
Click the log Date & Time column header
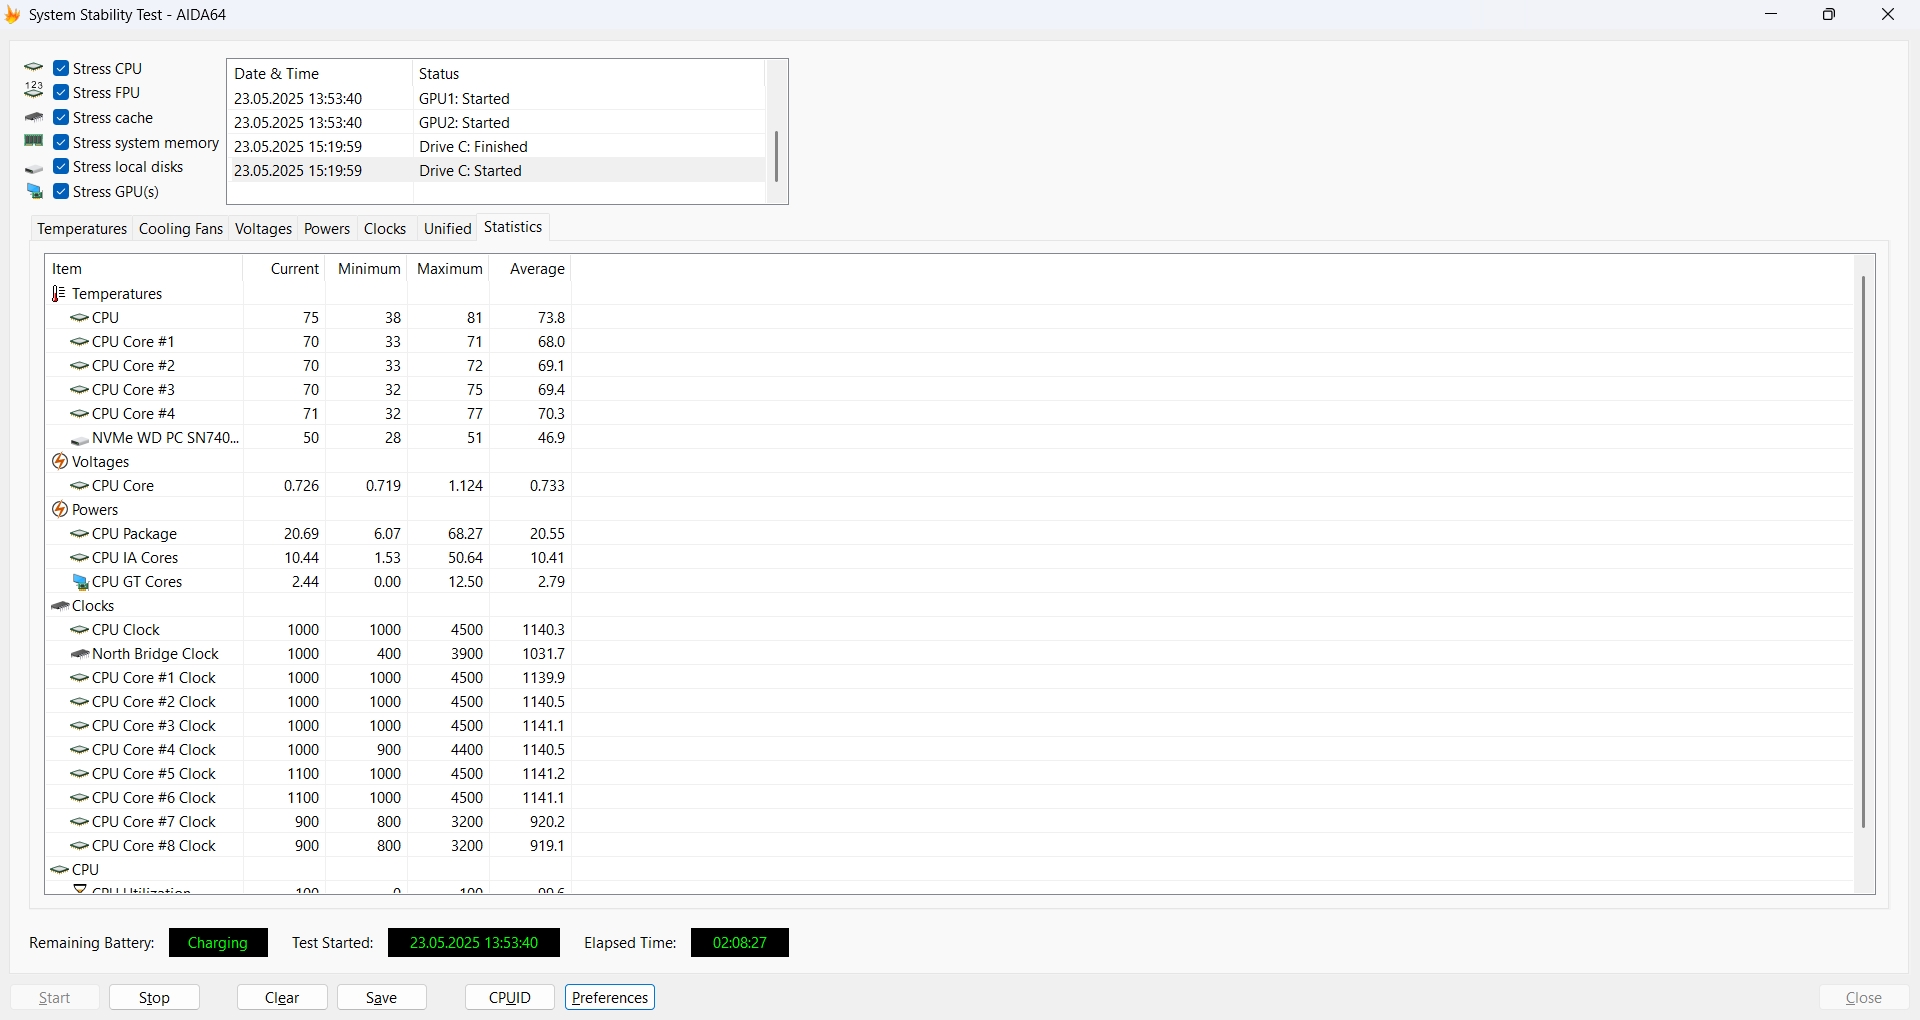coord(320,74)
